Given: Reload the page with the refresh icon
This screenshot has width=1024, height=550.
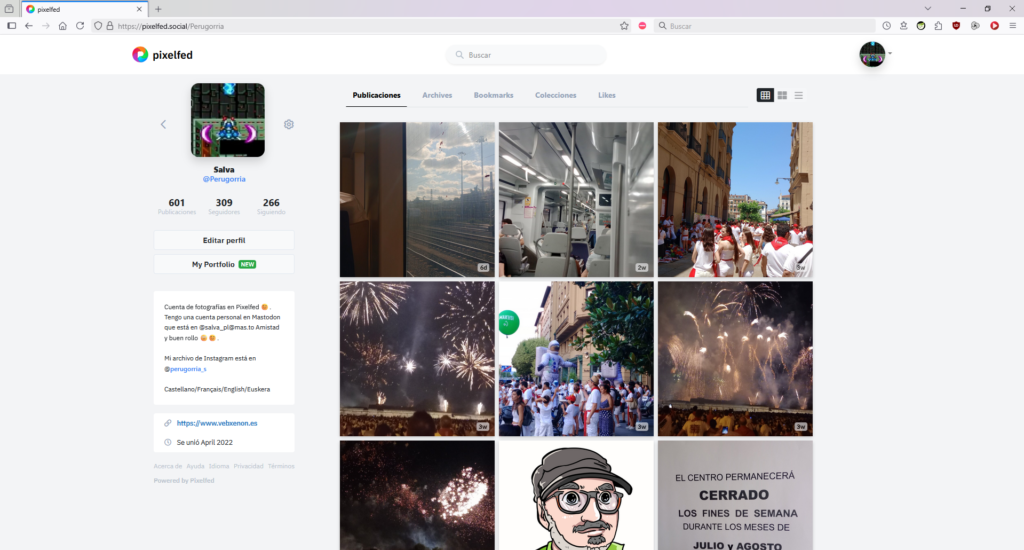Looking at the screenshot, I should click(80, 26).
